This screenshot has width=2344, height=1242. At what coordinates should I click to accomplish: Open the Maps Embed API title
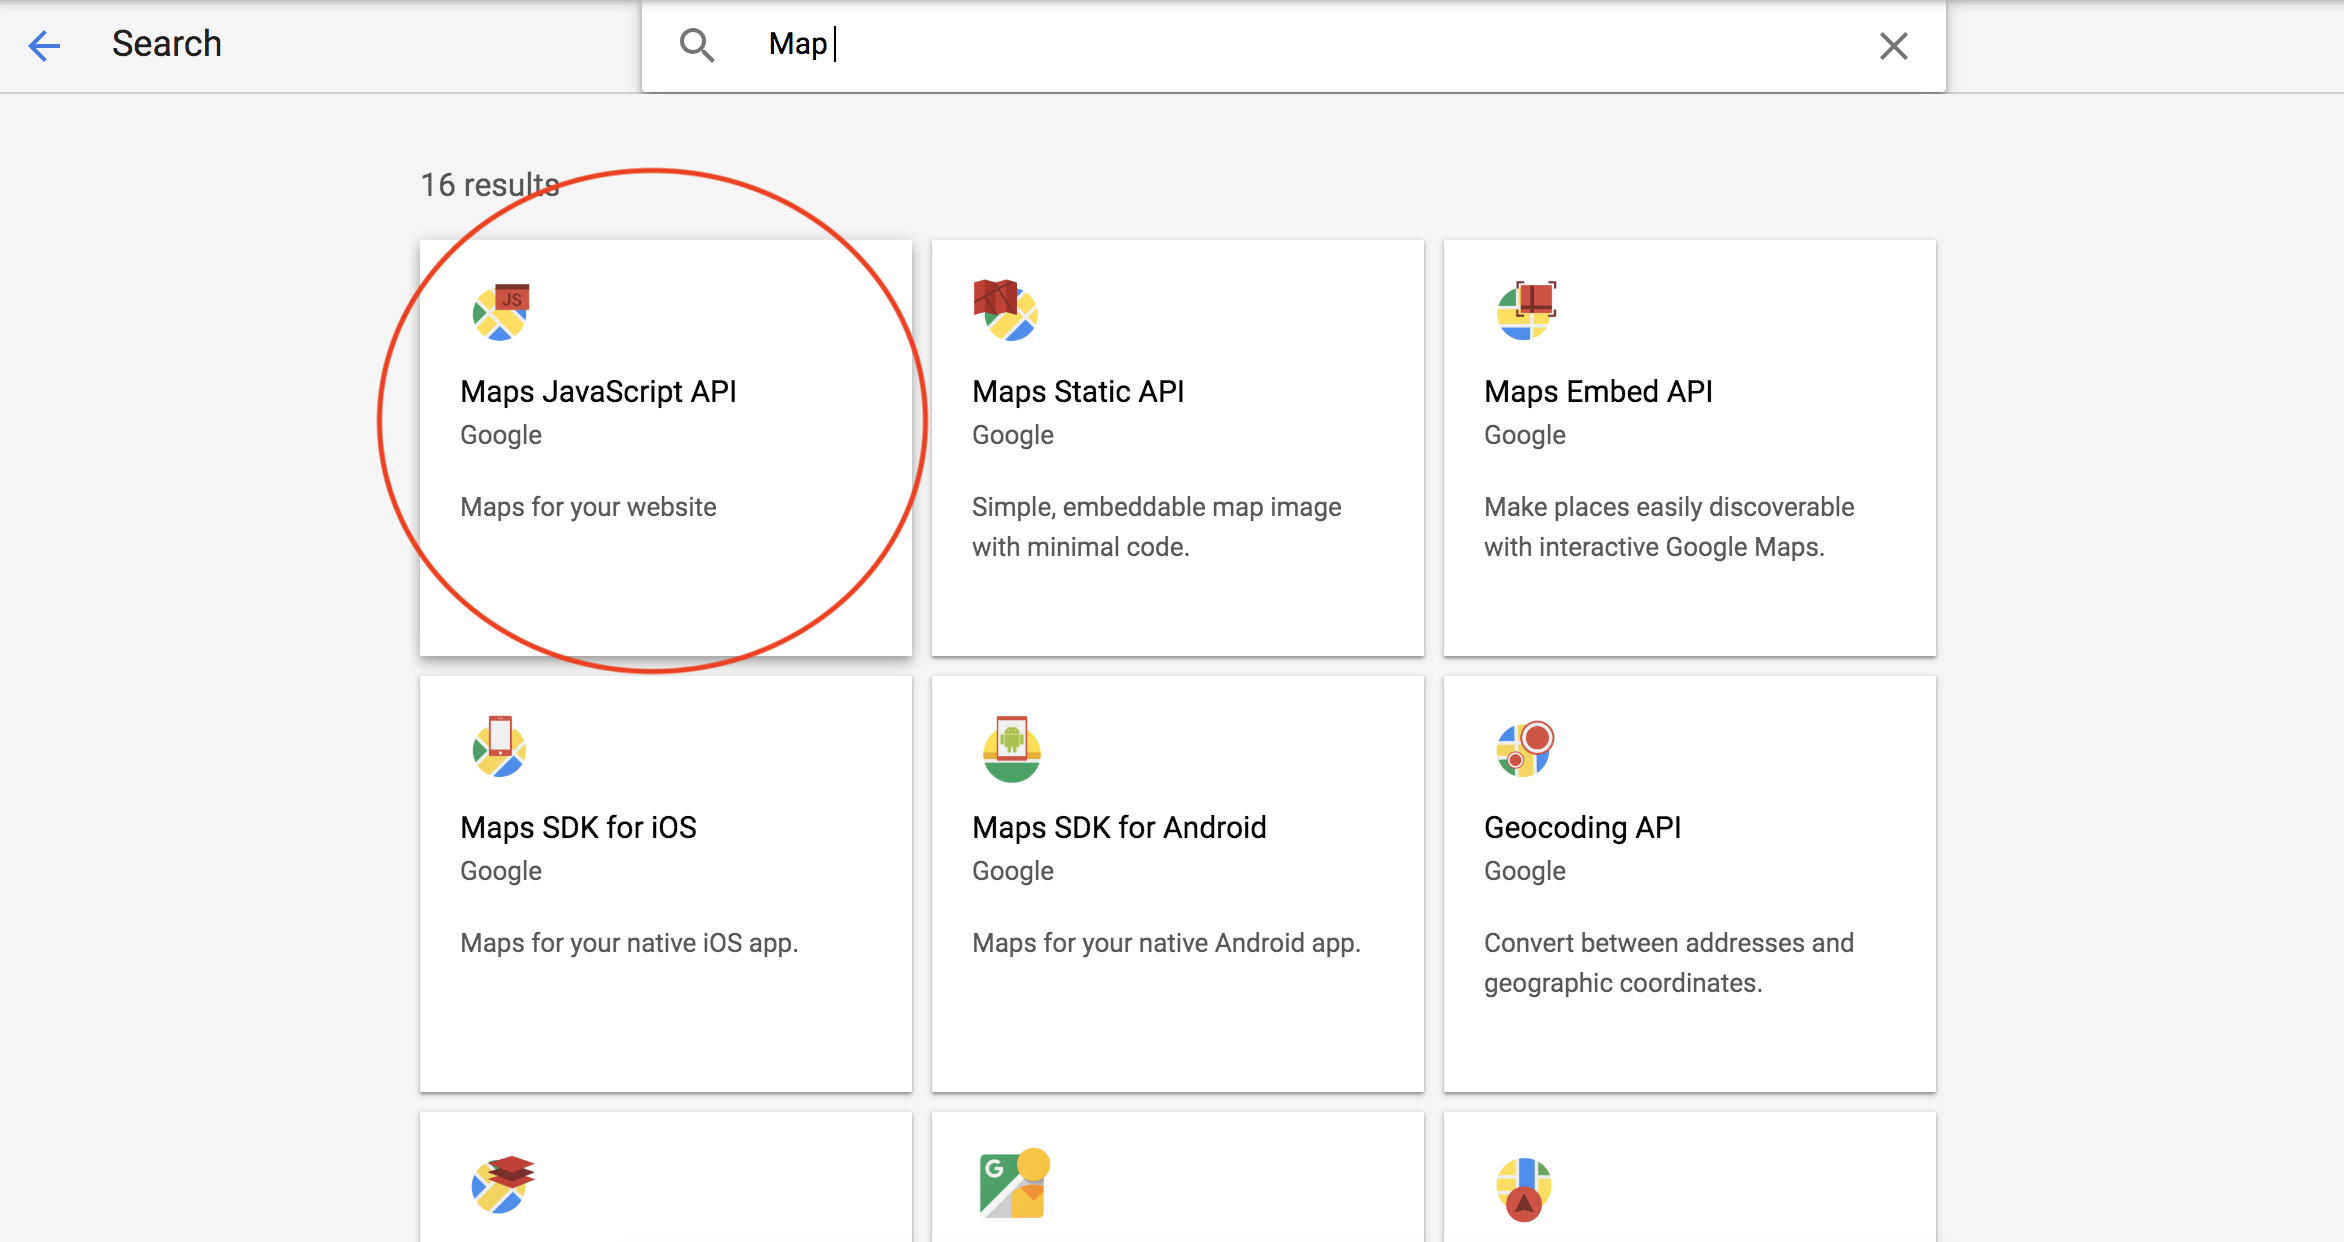1598,391
